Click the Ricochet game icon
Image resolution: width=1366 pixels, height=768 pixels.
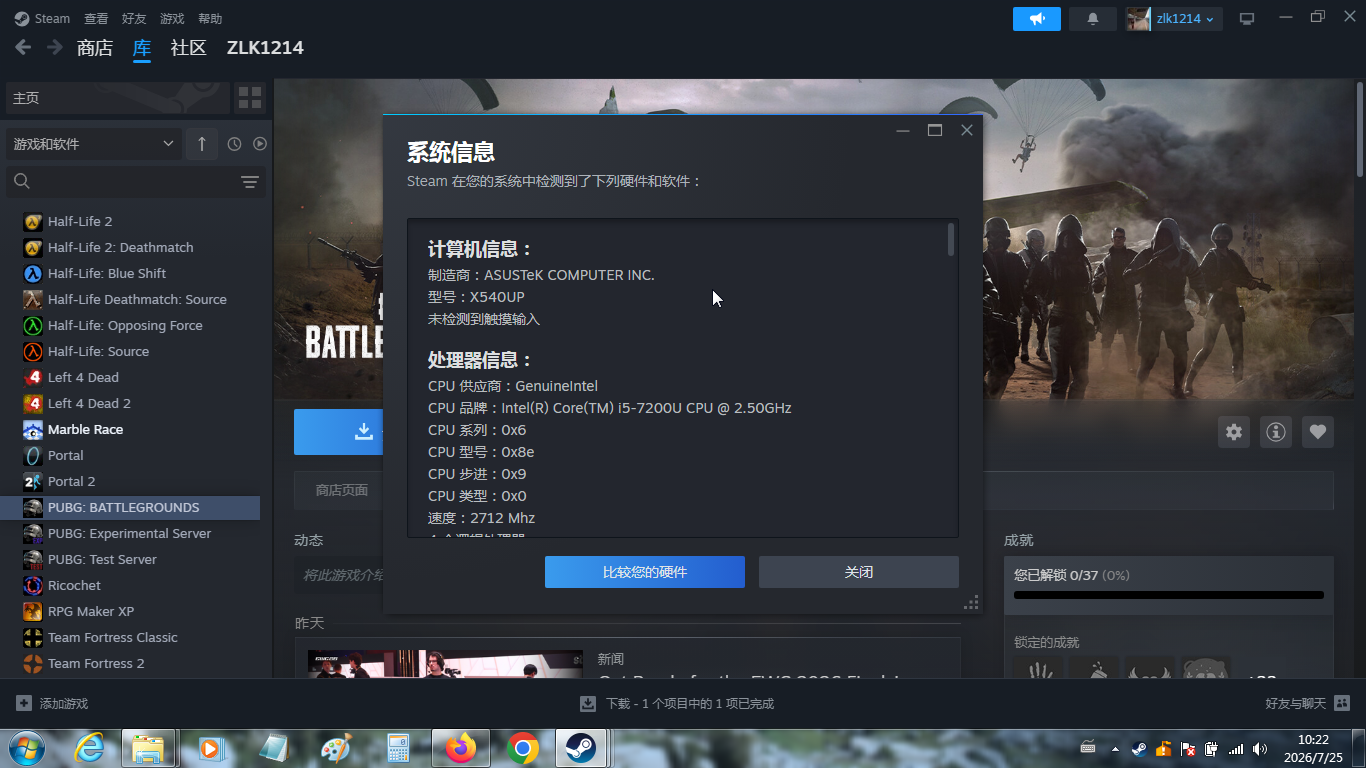(x=33, y=585)
